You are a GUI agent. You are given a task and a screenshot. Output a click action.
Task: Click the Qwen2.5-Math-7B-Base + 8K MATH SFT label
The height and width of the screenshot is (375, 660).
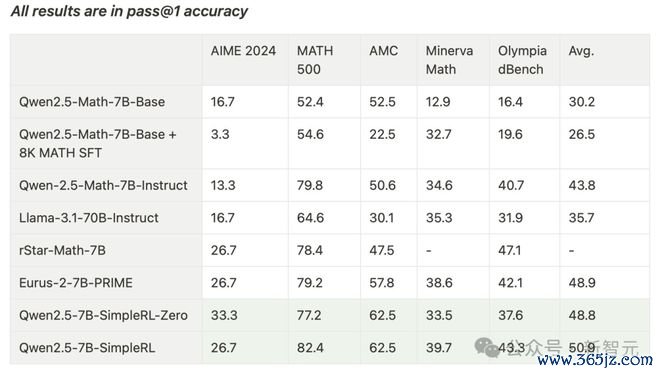(98, 144)
